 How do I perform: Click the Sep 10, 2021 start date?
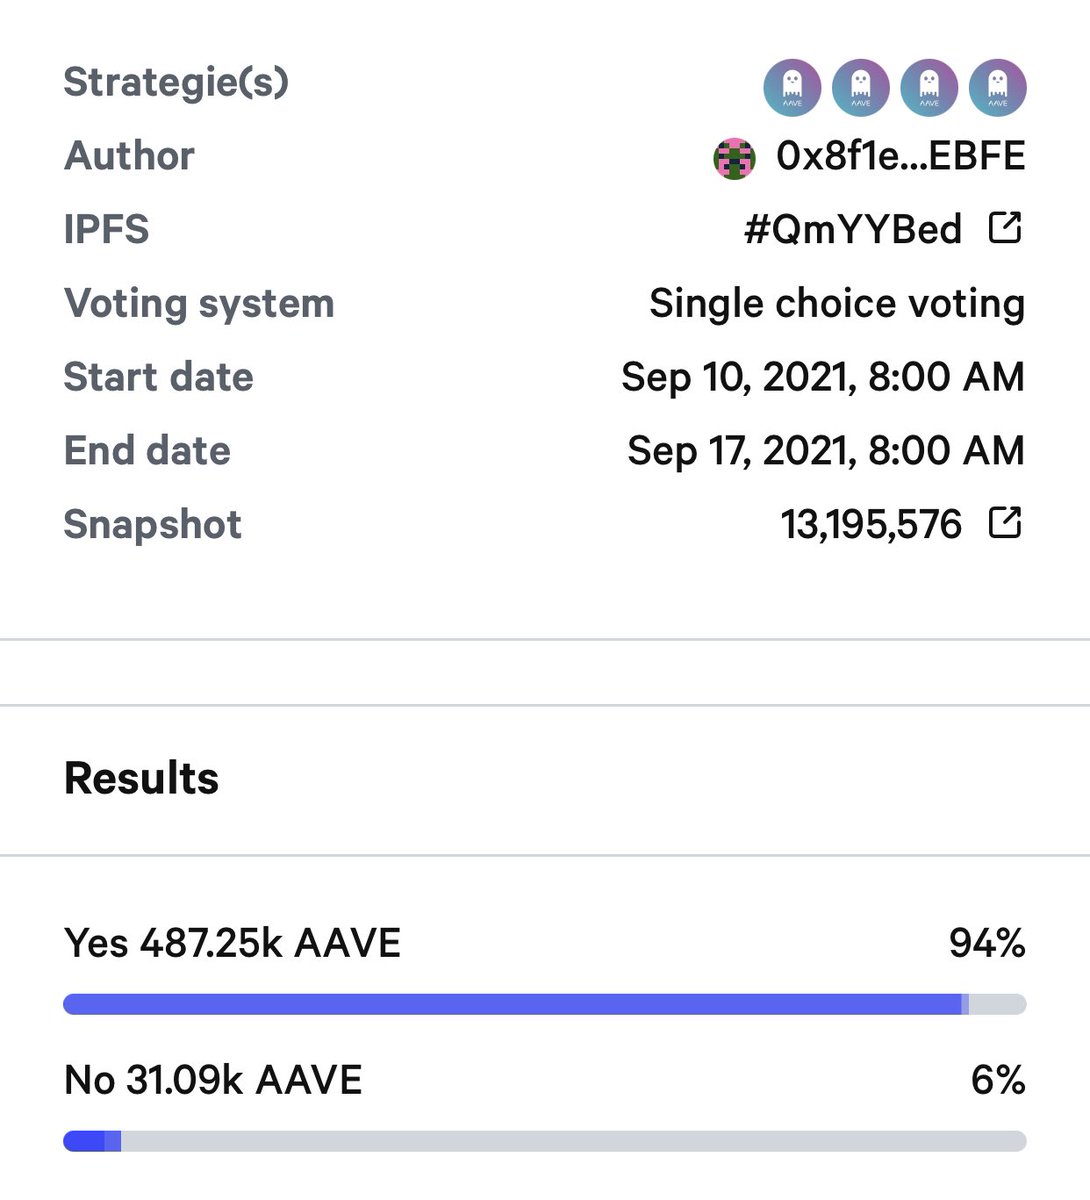pyautogui.click(x=822, y=377)
